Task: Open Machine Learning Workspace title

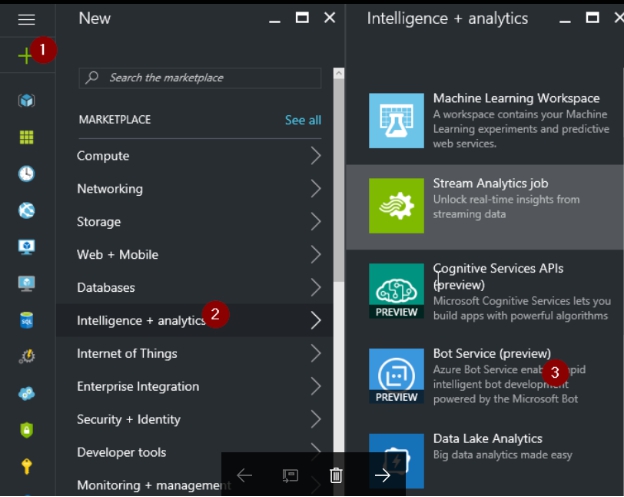Action: [516, 98]
